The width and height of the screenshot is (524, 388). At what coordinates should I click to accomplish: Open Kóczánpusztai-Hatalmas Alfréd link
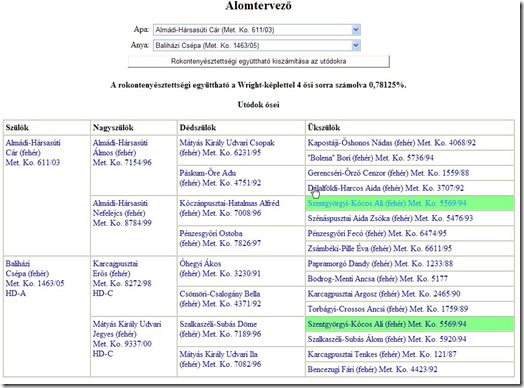click(x=229, y=208)
